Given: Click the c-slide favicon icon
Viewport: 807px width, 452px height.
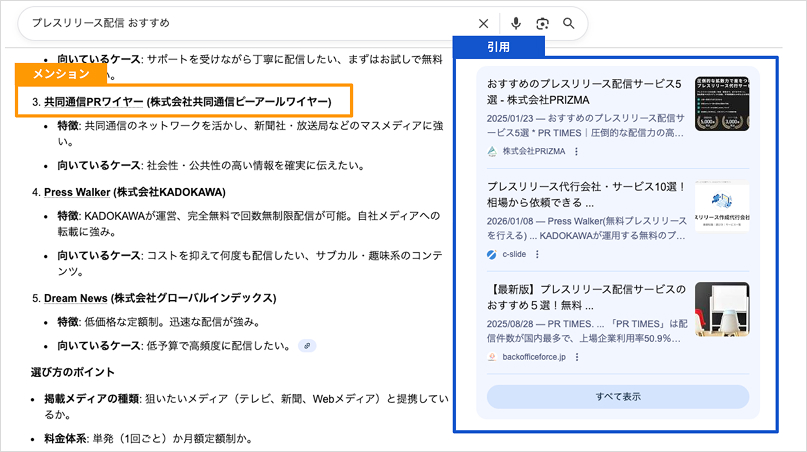Looking at the screenshot, I should click(x=492, y=254).
